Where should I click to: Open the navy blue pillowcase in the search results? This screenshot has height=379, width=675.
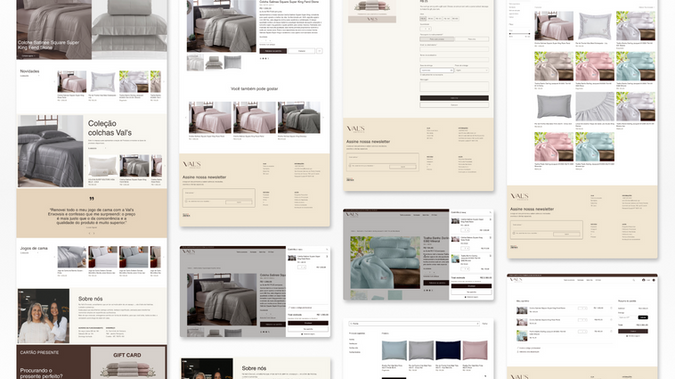[448, 350]
